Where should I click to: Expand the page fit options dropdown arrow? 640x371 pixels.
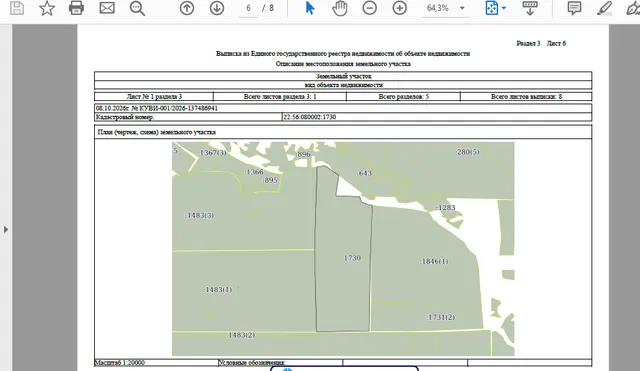coord(504,8)
